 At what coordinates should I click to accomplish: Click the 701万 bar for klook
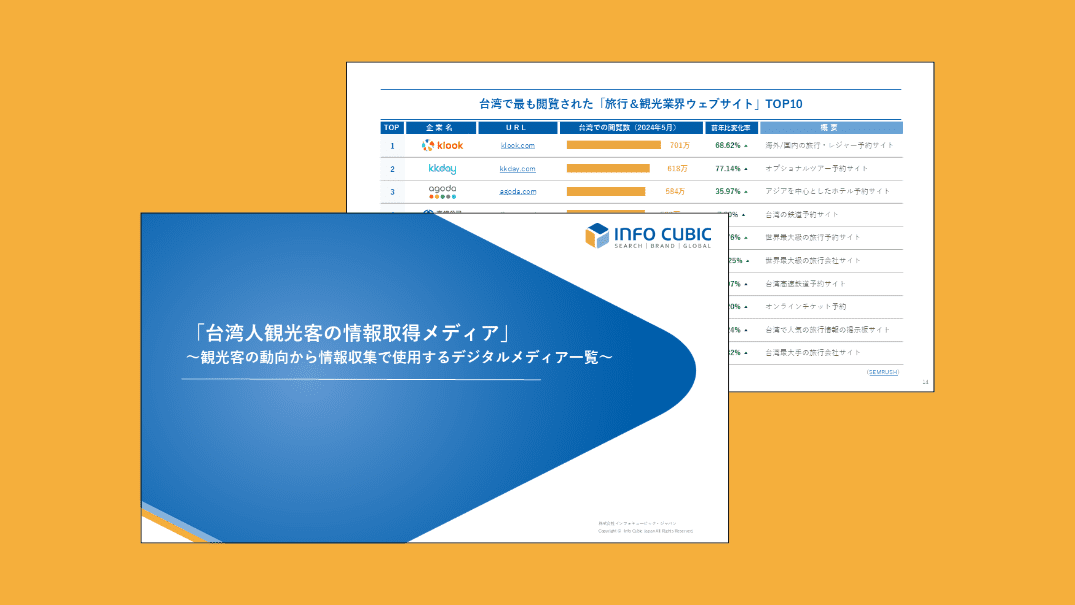(614, 145)
